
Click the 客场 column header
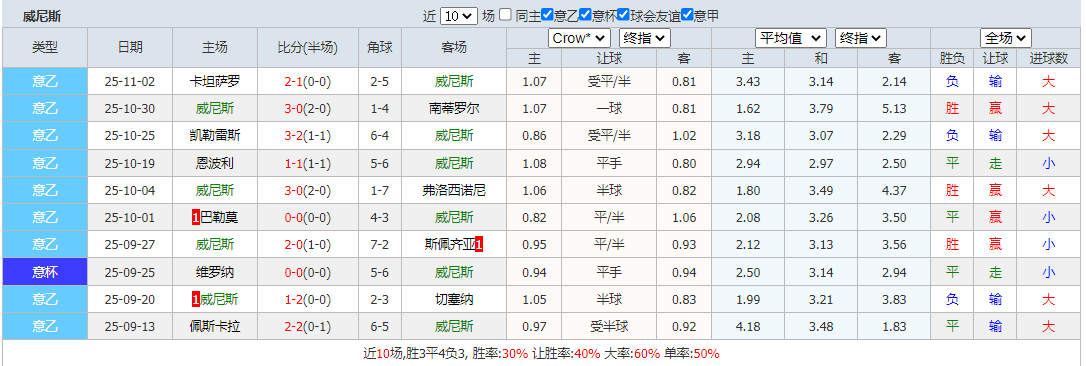point(454,48)
